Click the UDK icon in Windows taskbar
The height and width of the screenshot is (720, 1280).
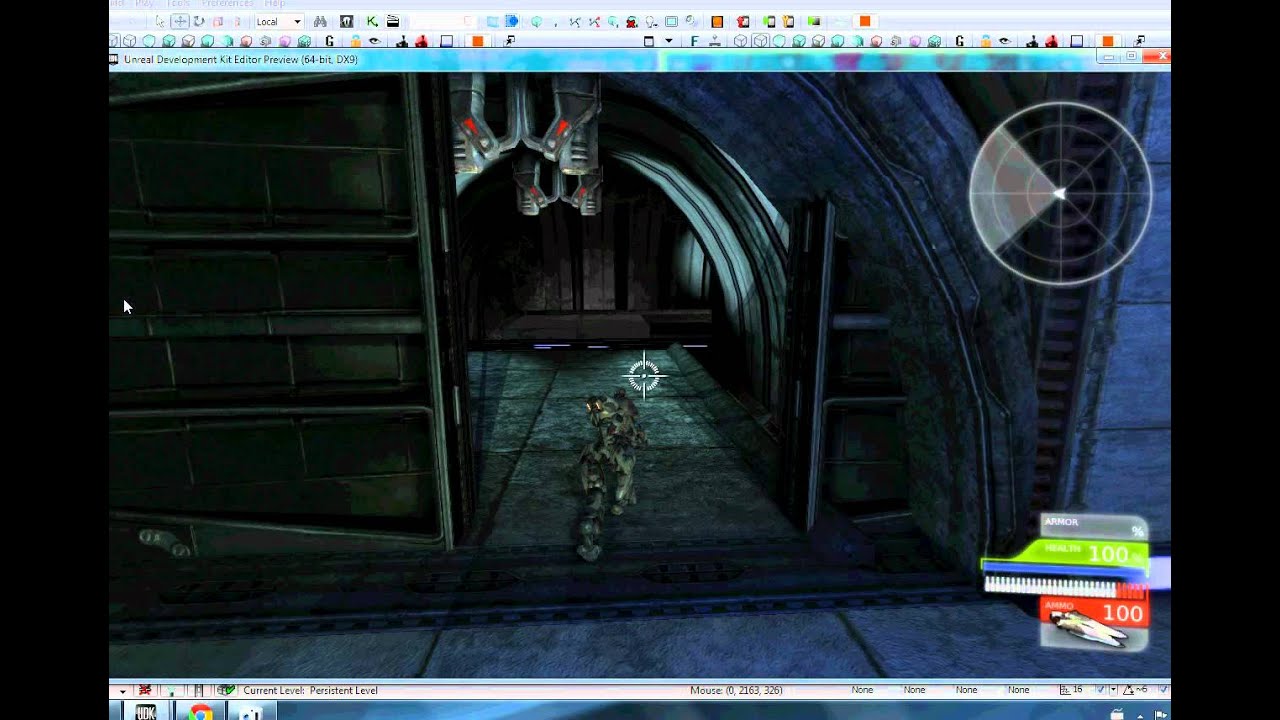(x=146, y=712)
